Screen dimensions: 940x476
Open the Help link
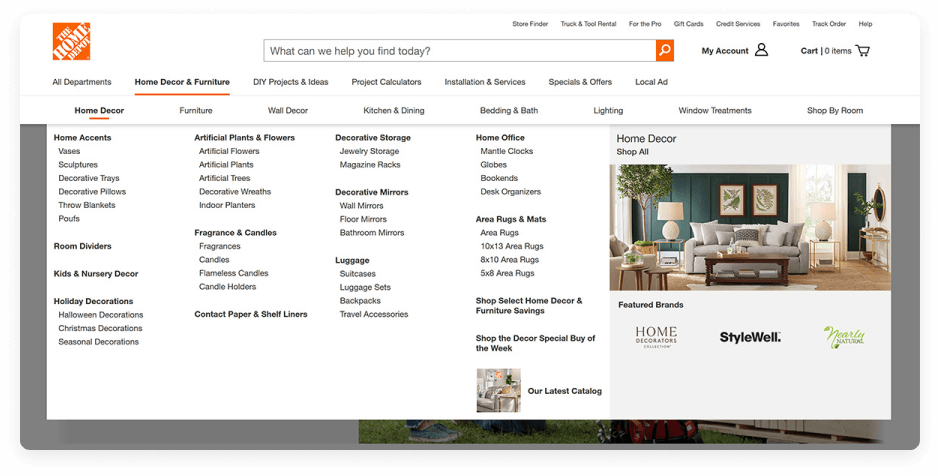pos(865,24)
